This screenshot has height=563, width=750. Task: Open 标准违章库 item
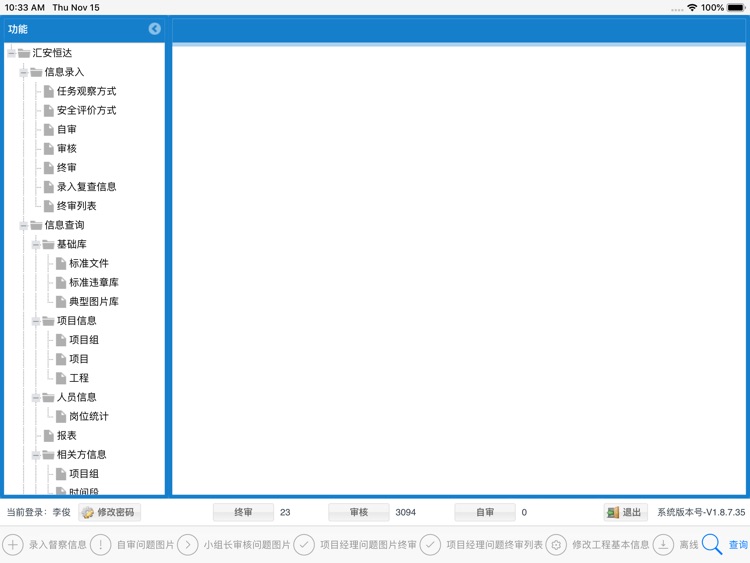coord(94,282)
